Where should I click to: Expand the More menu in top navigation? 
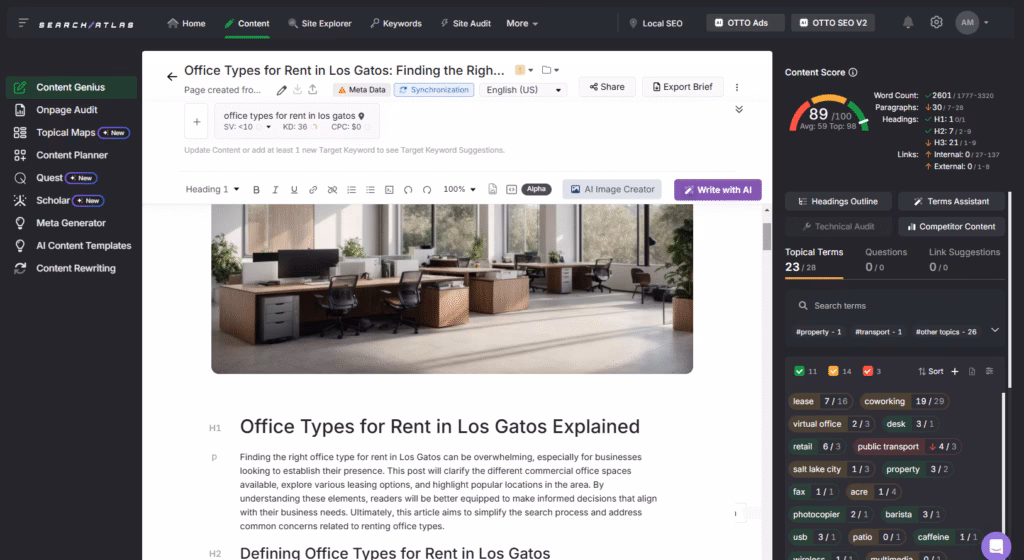pos(521,23)
